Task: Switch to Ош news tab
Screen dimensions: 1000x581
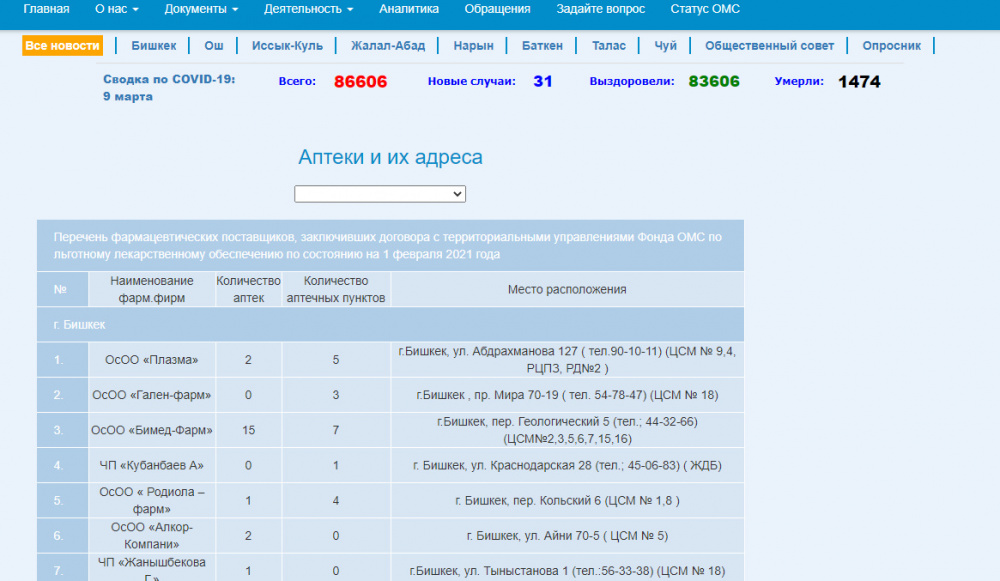Action: (x=214, y=46)
